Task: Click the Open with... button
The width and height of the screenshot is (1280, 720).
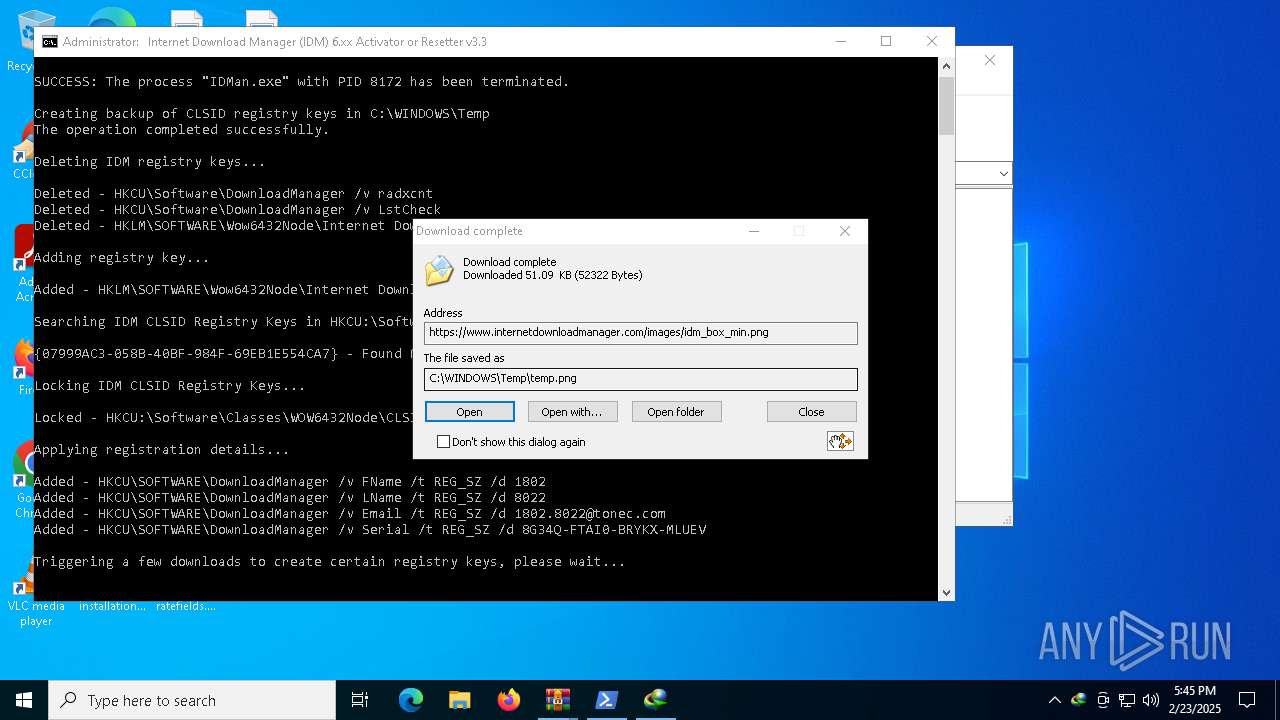Action: (571, 412)
